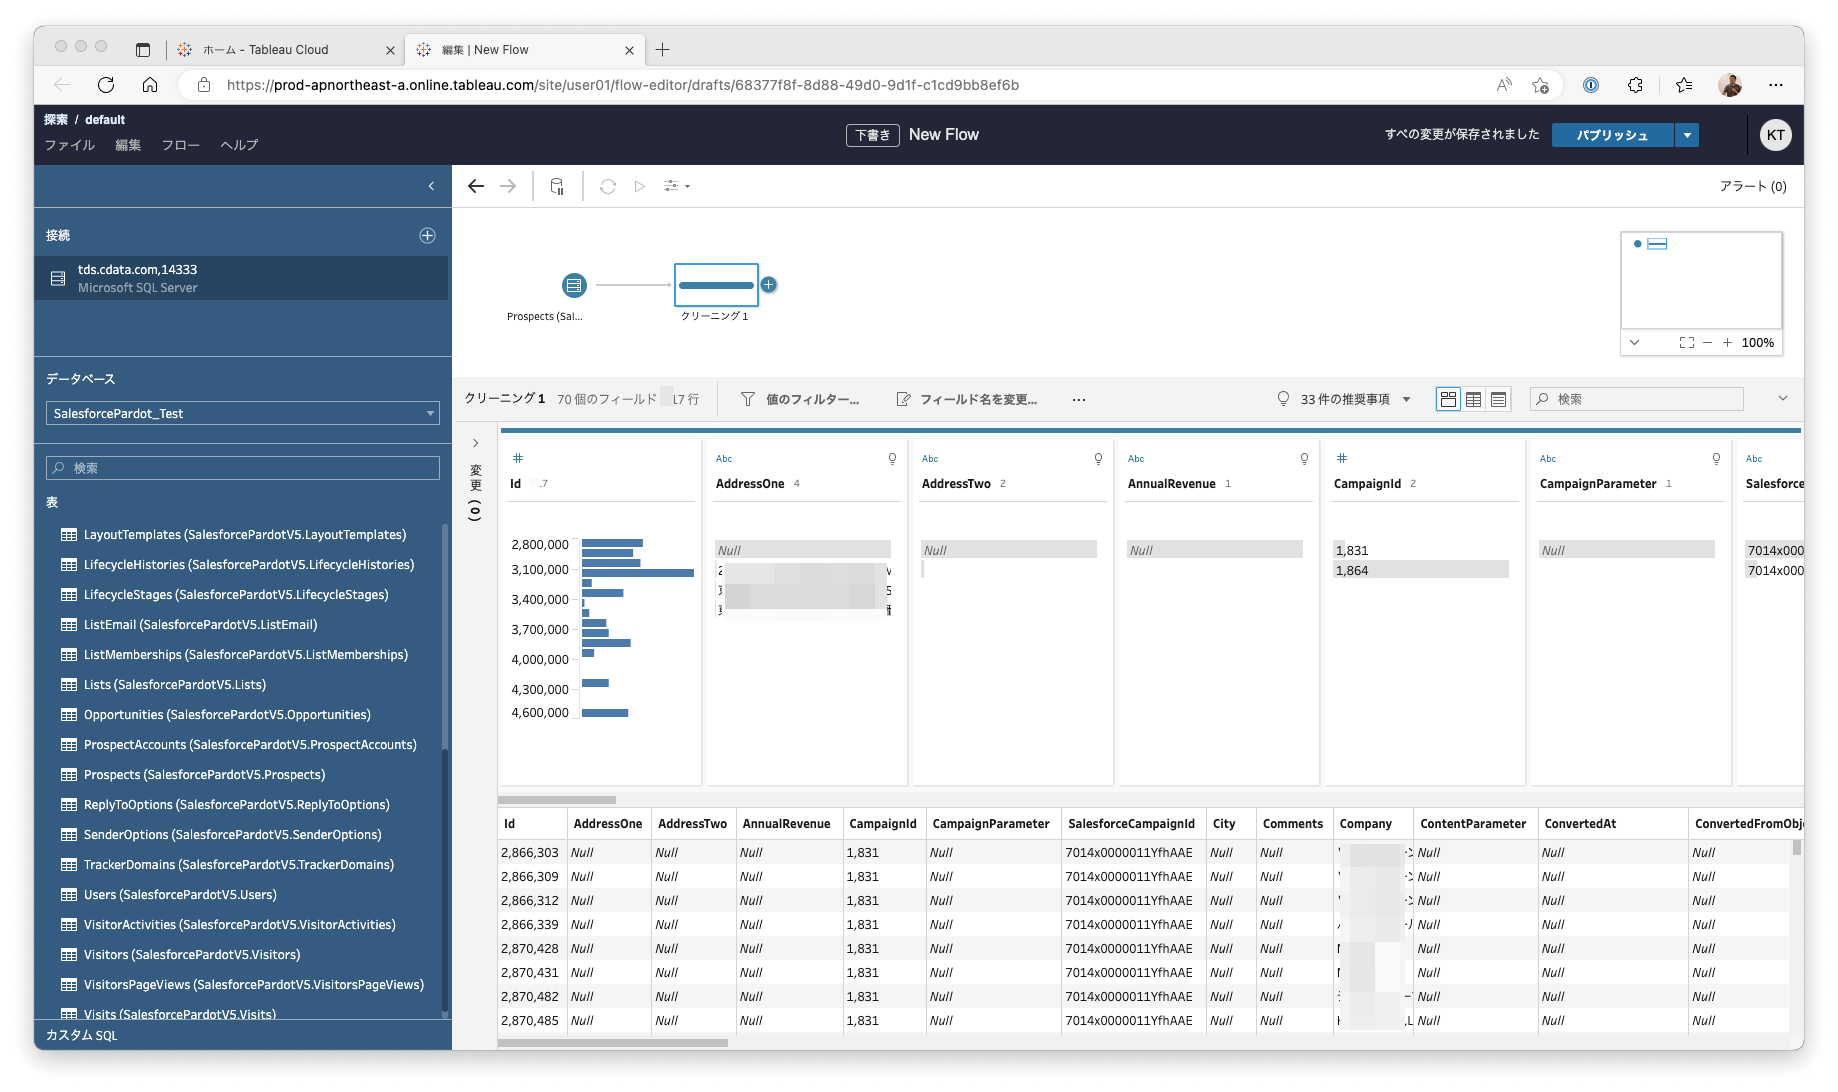Zoom in the flow canvas
Image resolution: width=1838 pixels, height=1092 pixels.
(x=1727, y=342)
